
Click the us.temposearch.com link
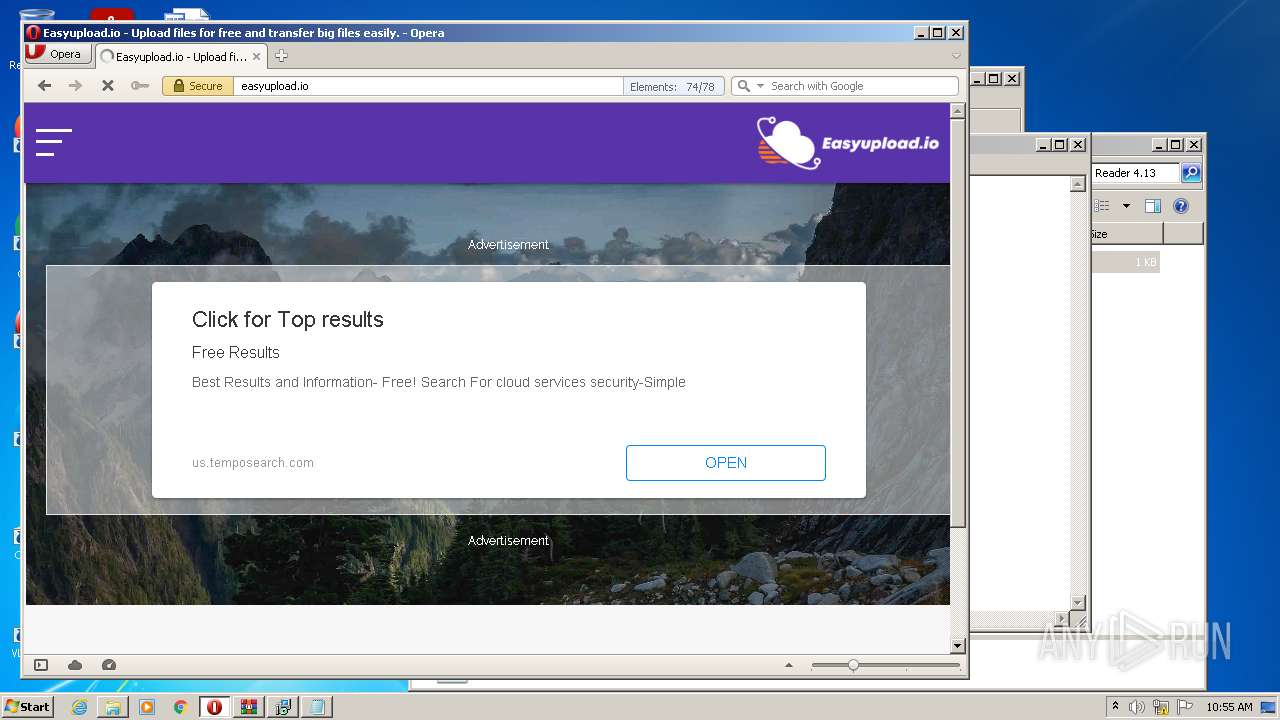tap(253, 463)
